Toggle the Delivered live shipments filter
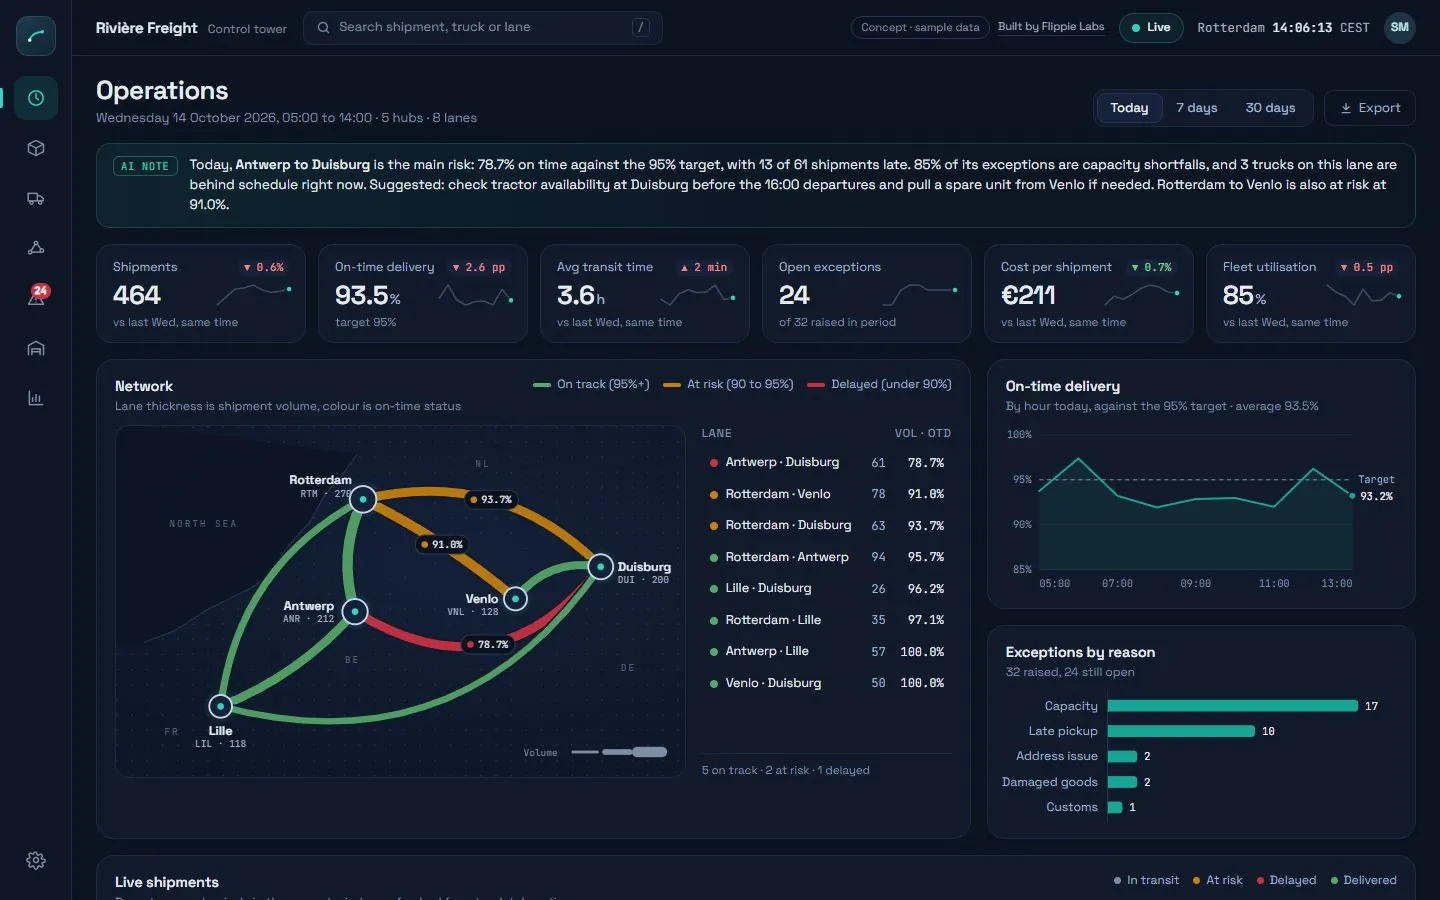This screenshot has width=1440, height=900. 1363,880
